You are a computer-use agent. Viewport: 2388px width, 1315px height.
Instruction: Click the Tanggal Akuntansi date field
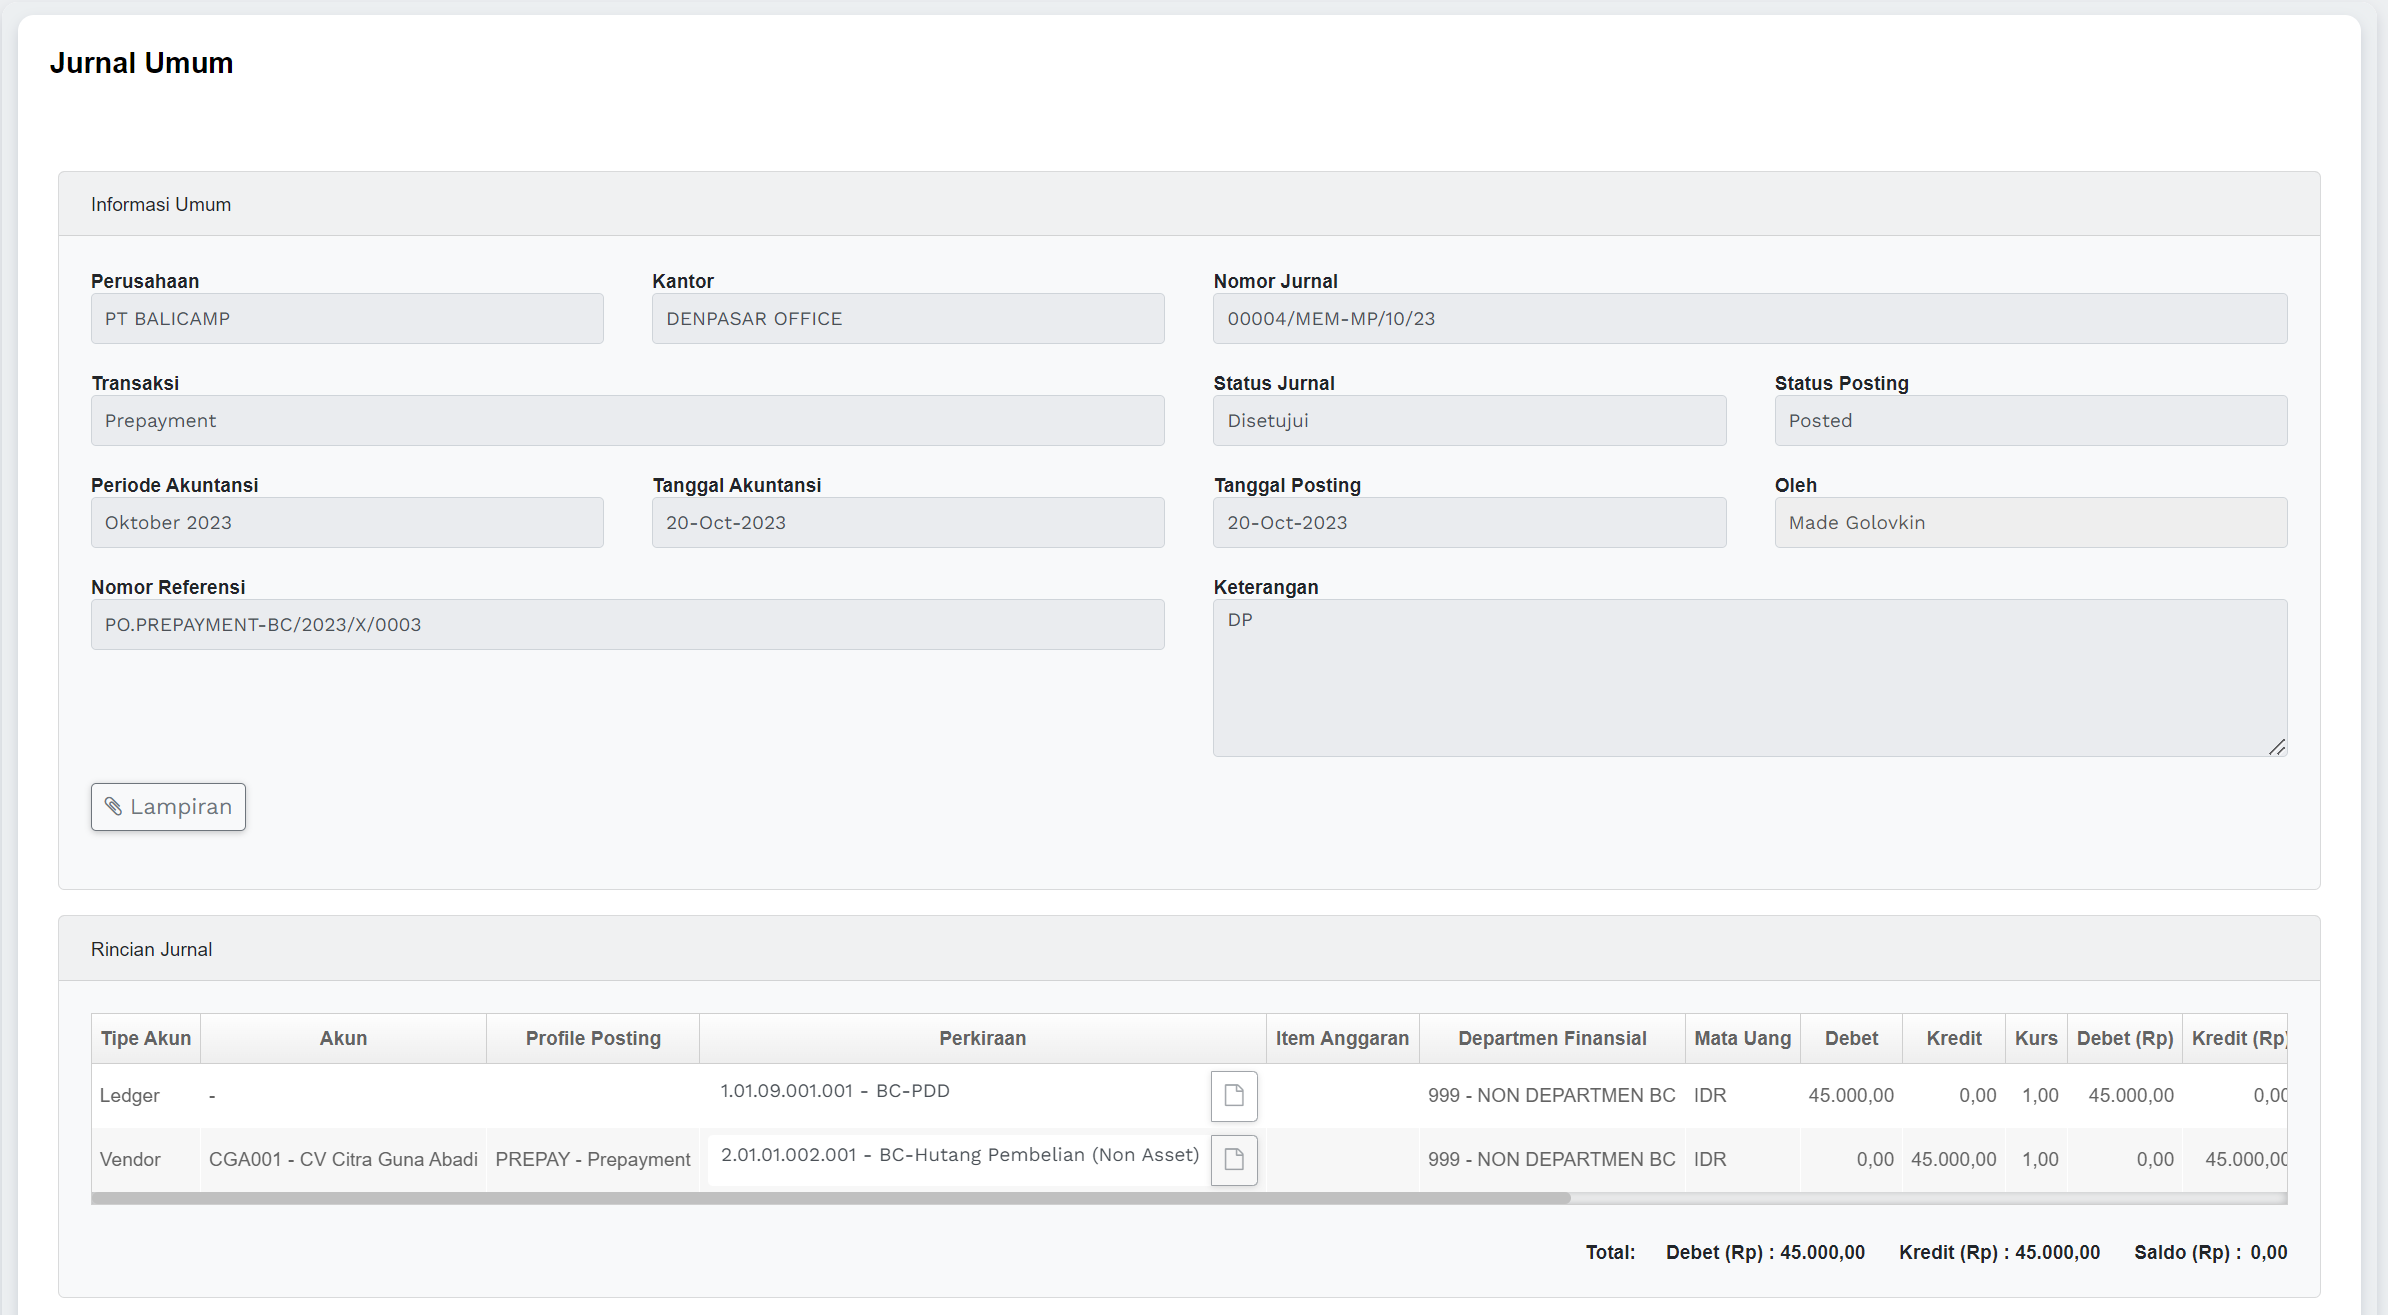point(907,522)
